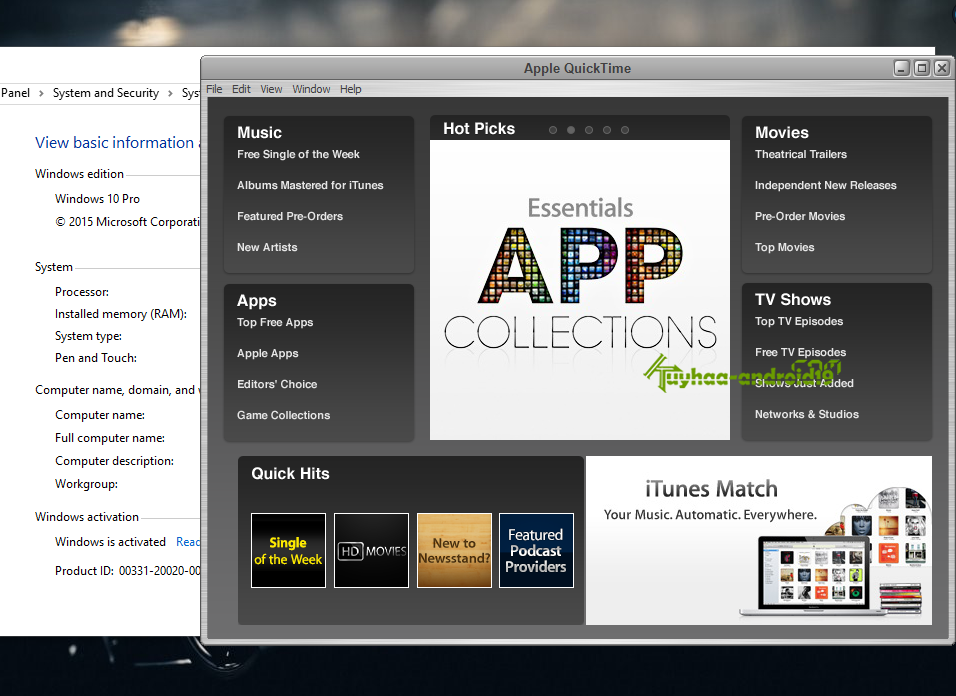The height and width of the screenshot is (696, 956).
Task: Open Top Free Apps
Action: (275, 322)
